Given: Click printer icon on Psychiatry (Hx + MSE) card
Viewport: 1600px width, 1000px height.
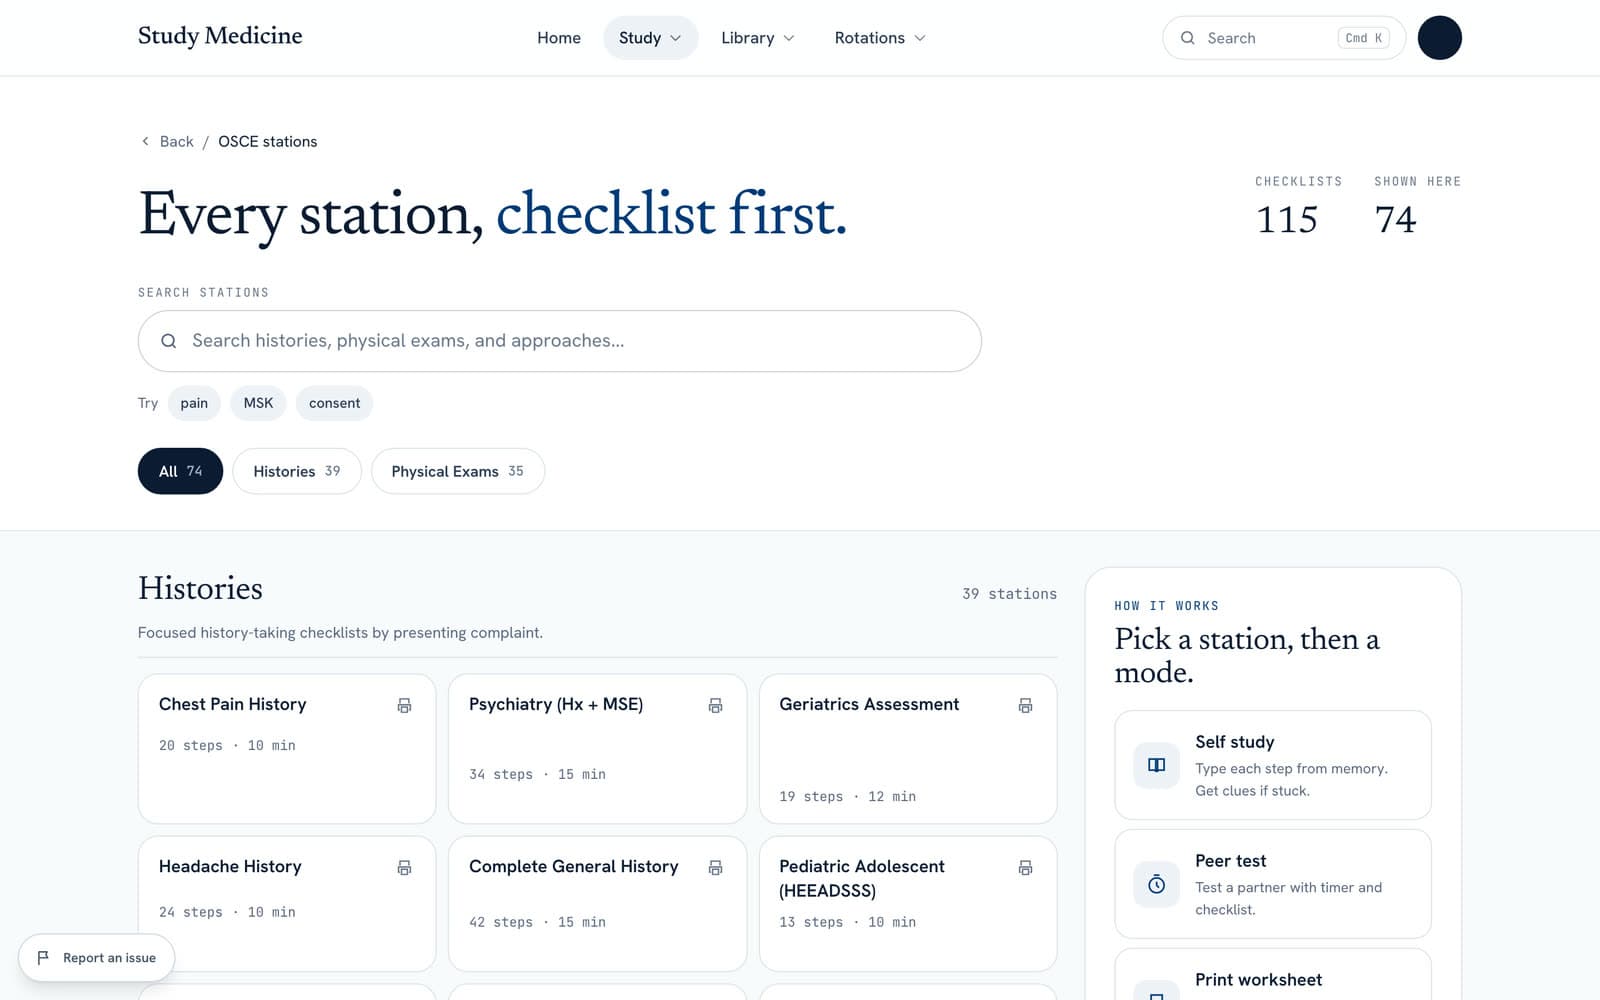Looking at the screenshot, I should [715, 705].
